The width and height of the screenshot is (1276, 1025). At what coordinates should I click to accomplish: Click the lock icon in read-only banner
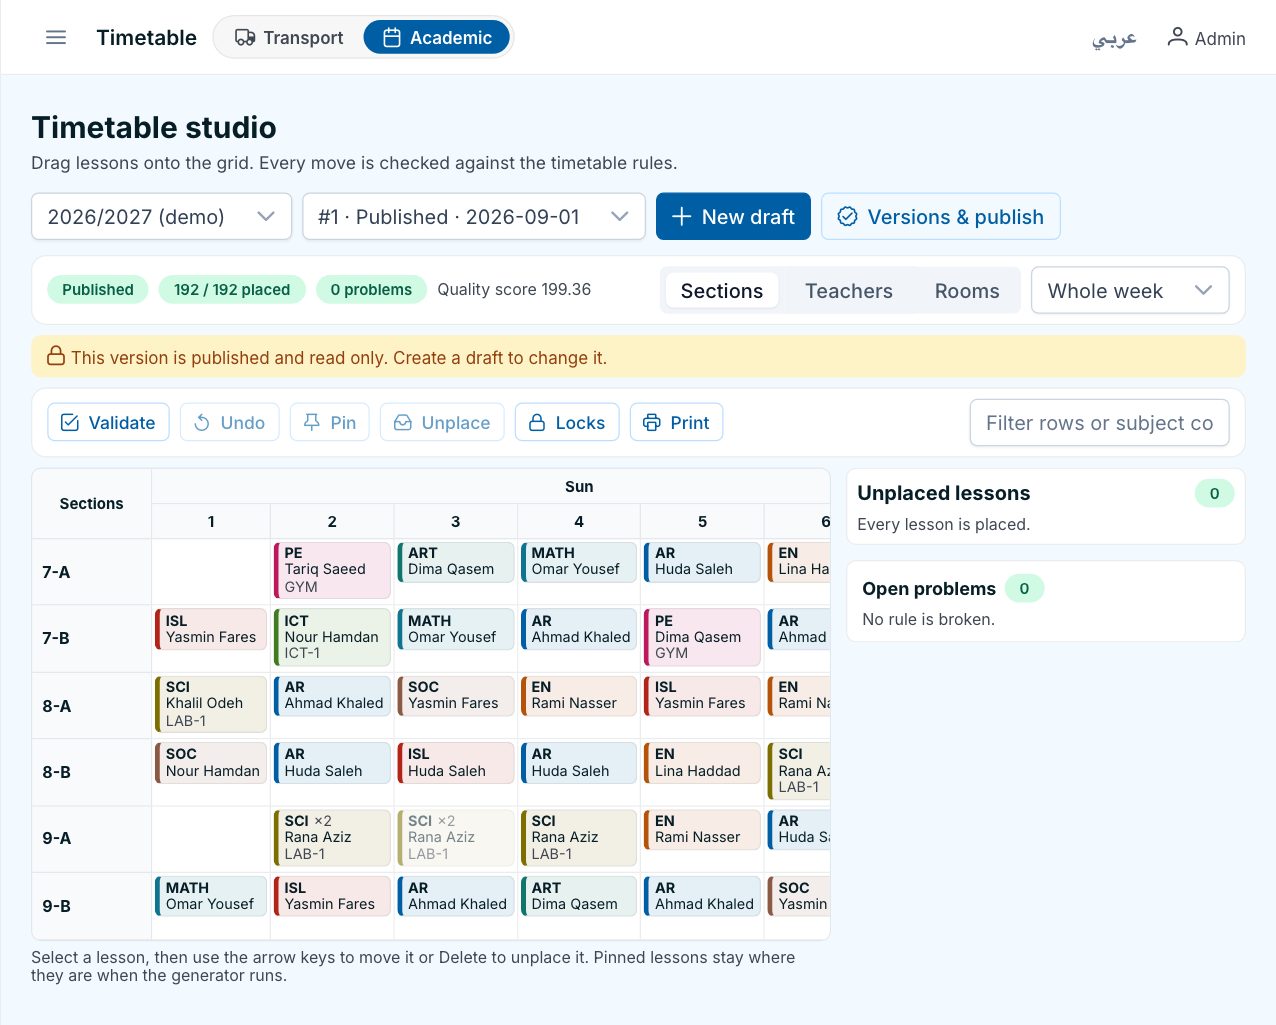56,356
